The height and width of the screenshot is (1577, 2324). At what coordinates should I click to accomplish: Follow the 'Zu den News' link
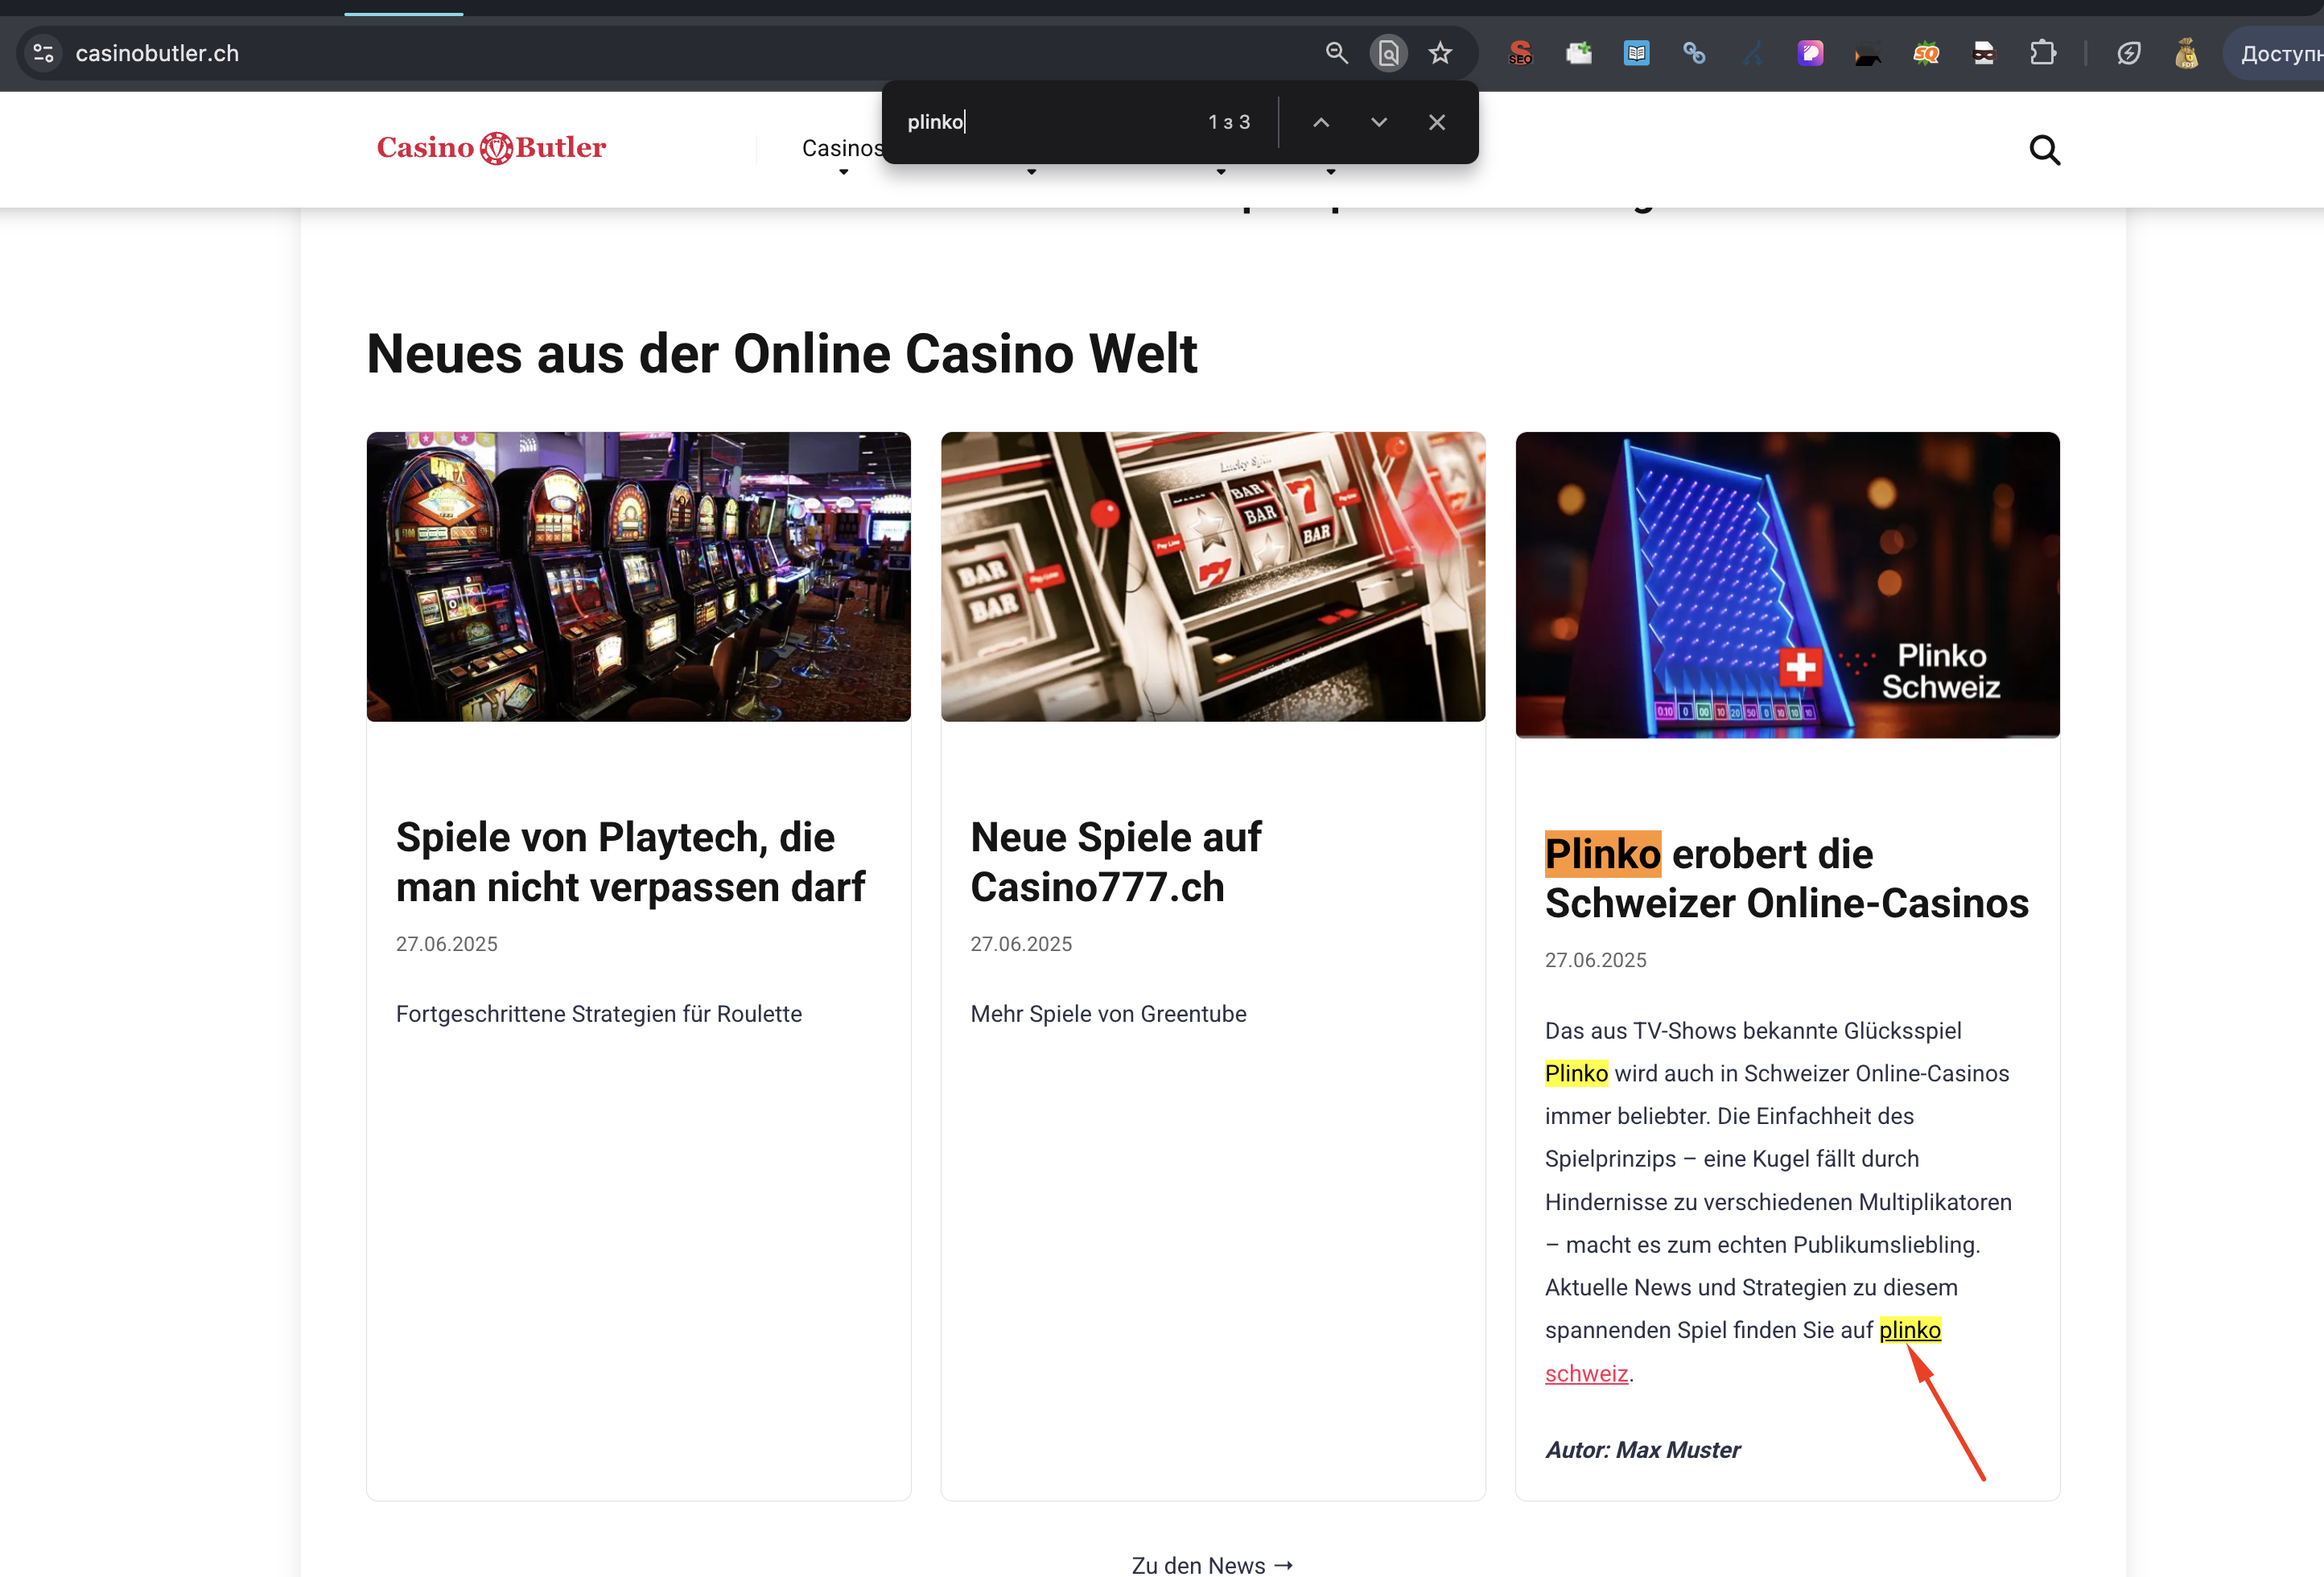coord(1212,1564)
